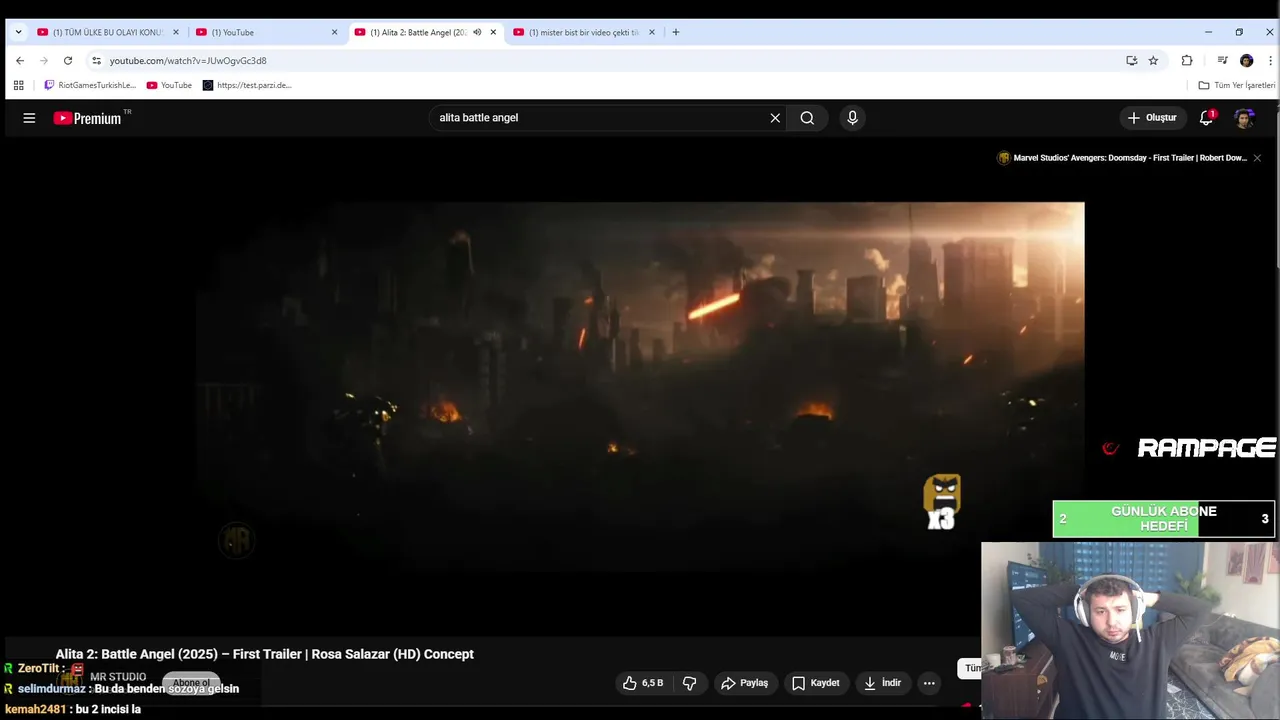The image size is (1280, 720).
Task: Open the MR STUDIO channel name
Action: tap(118, 677)
